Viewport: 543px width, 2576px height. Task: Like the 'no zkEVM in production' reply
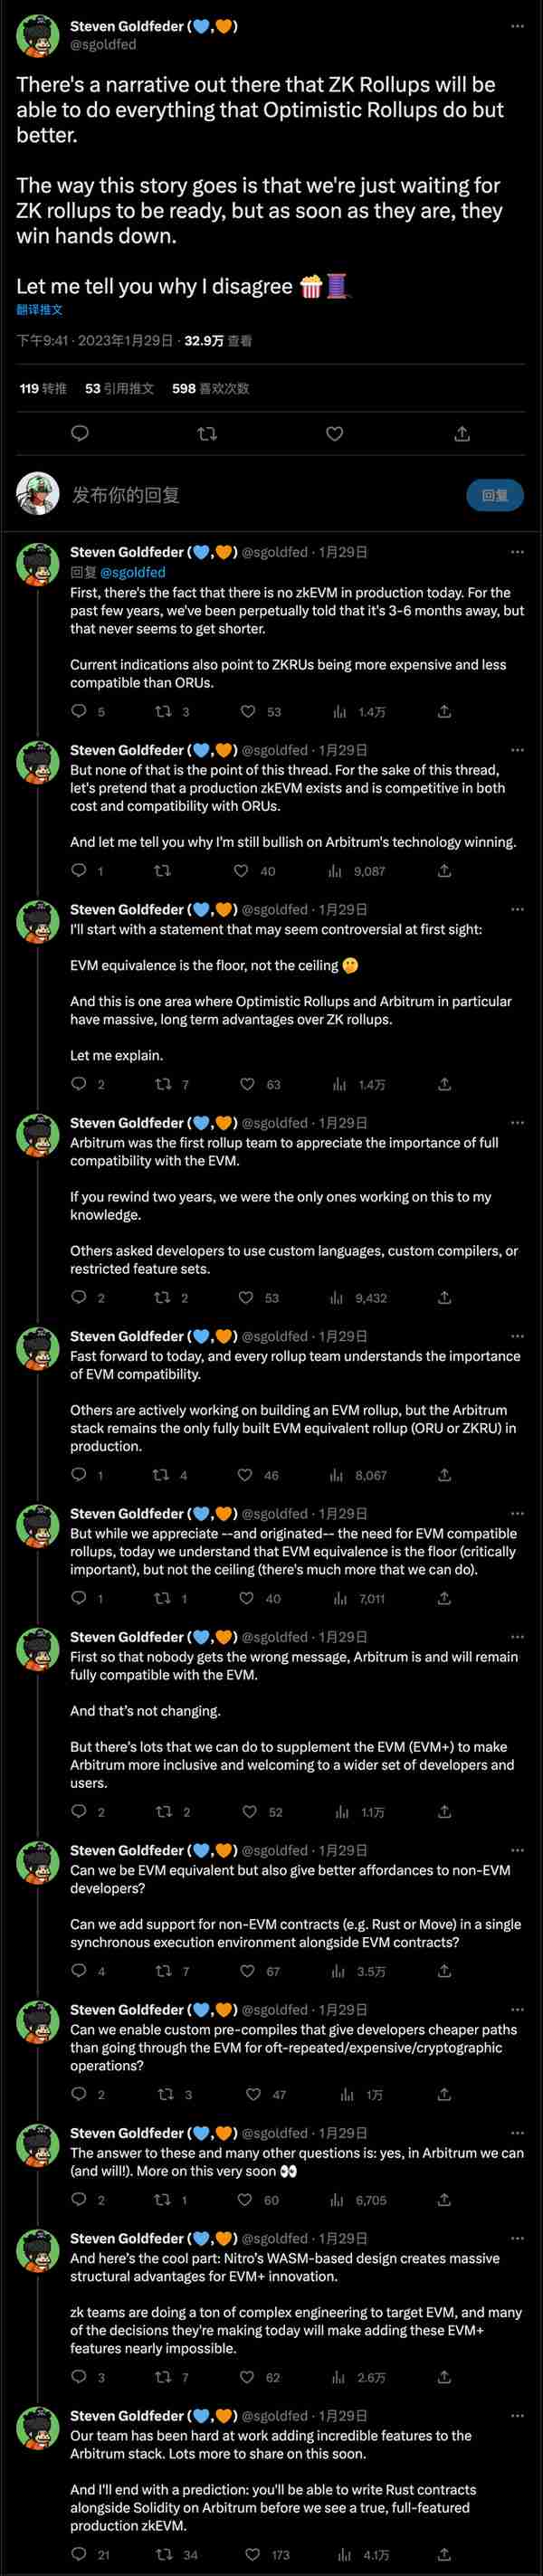click(249, 711)
